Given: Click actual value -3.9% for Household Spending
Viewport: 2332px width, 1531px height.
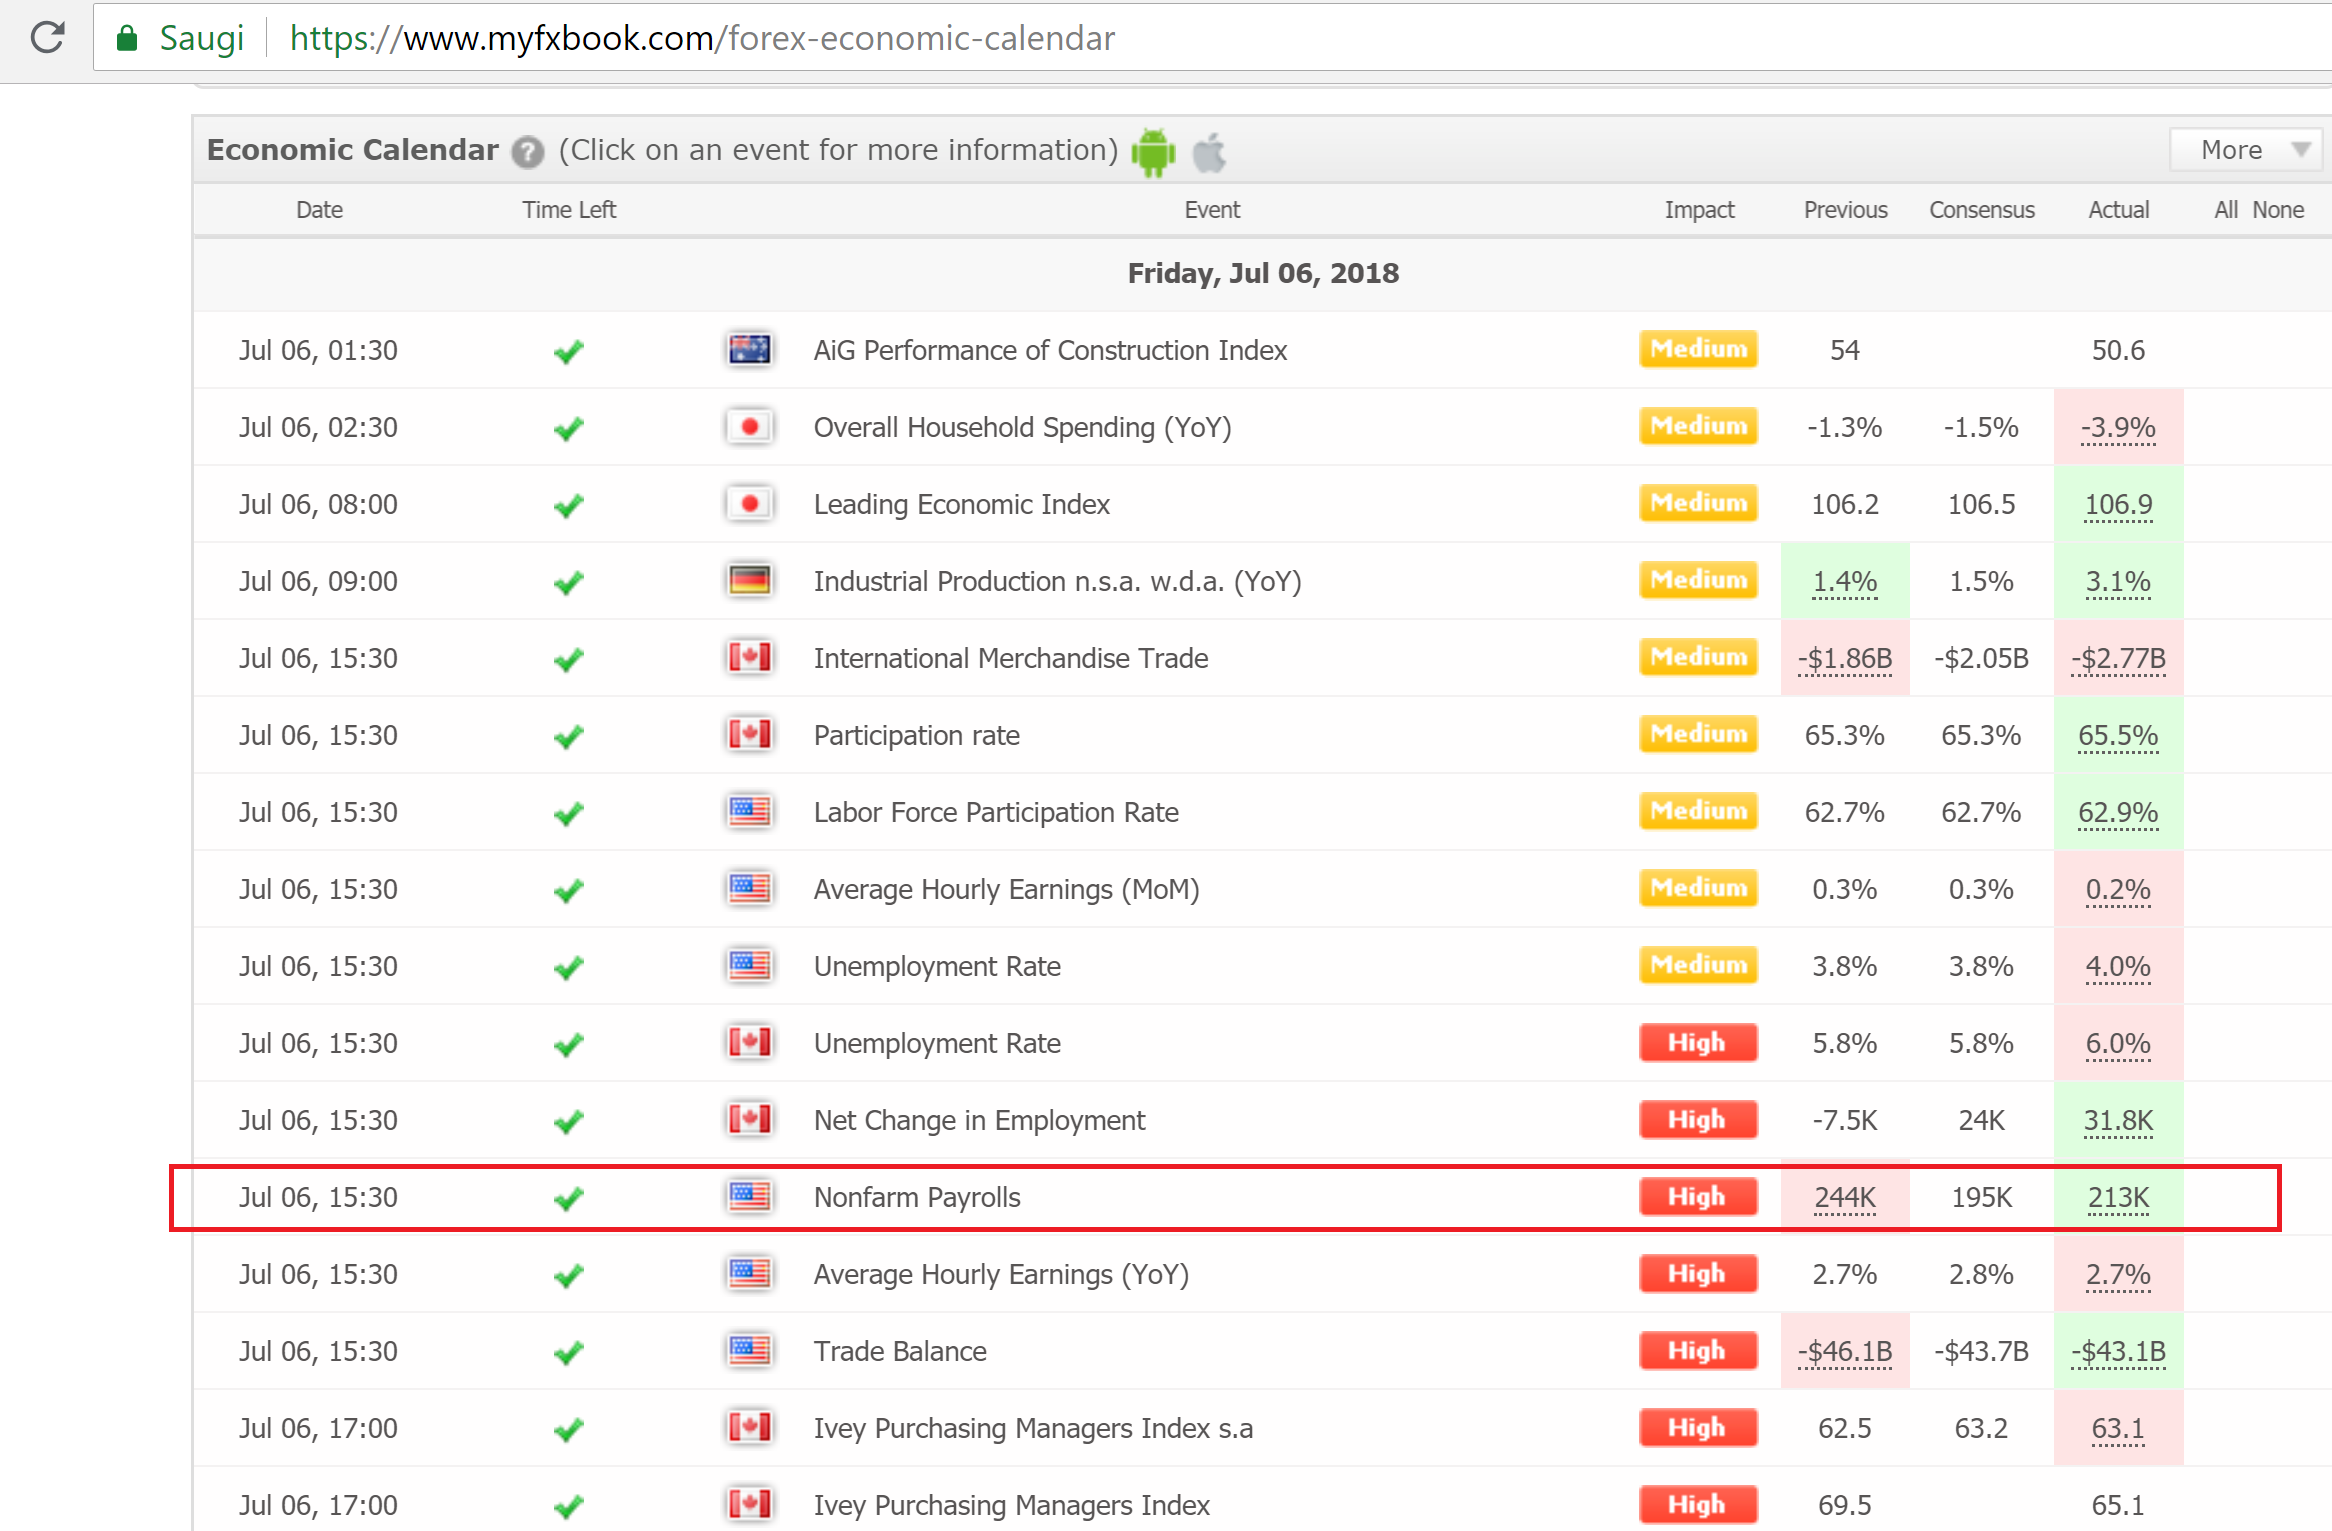Looking at the screenshot, I should point(2118,427).
